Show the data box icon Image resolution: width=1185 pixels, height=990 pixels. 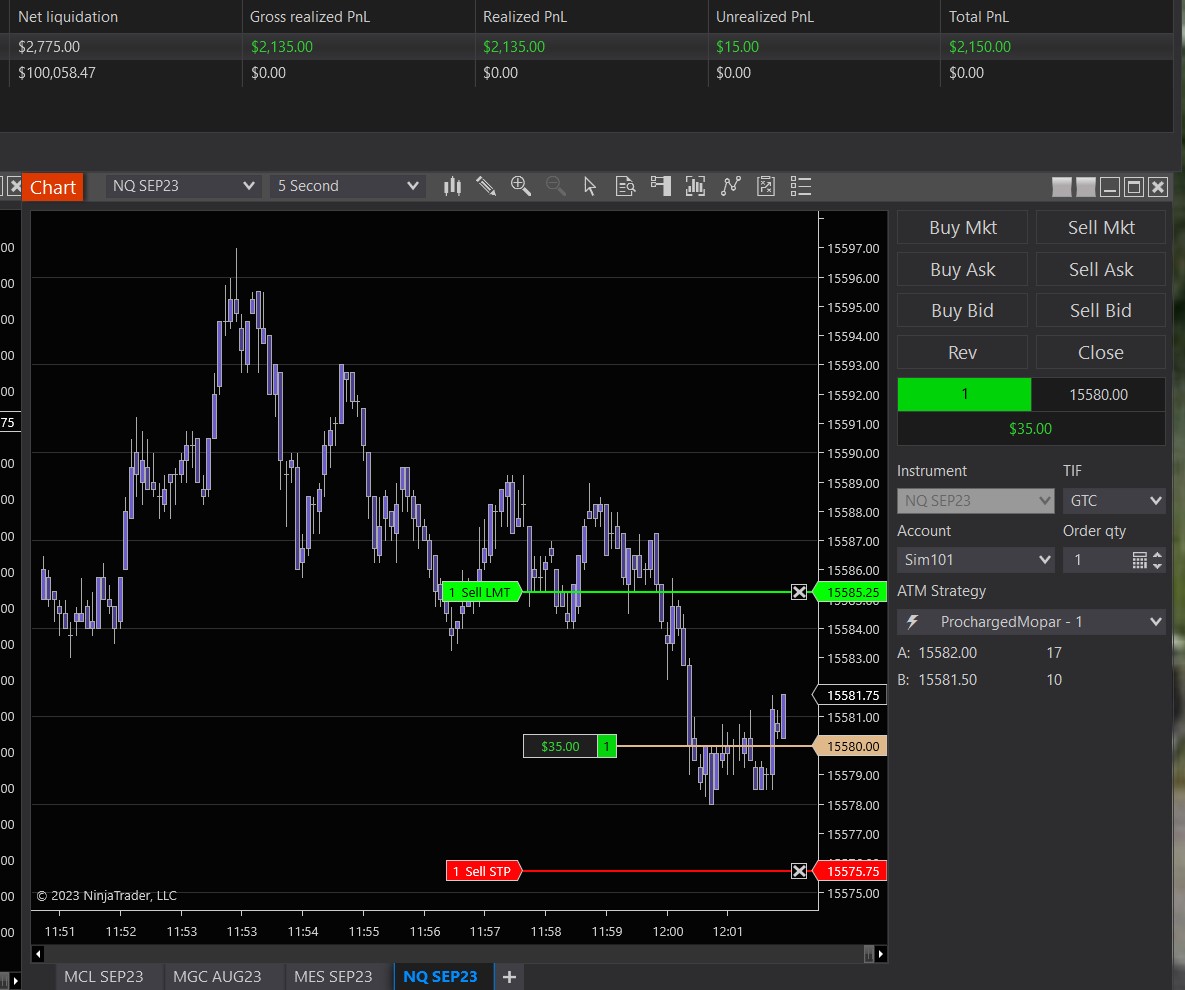pos(626,186)
